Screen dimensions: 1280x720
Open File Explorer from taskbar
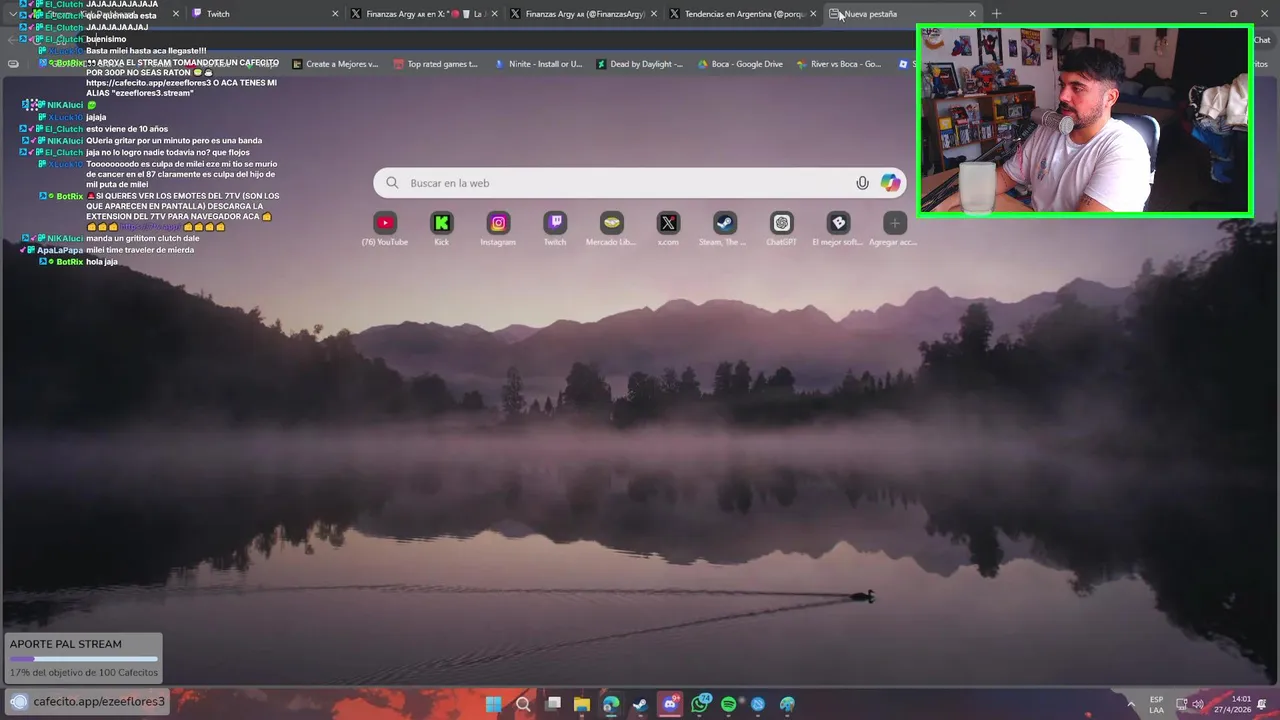pyautogui.click(x=582, y=704)
